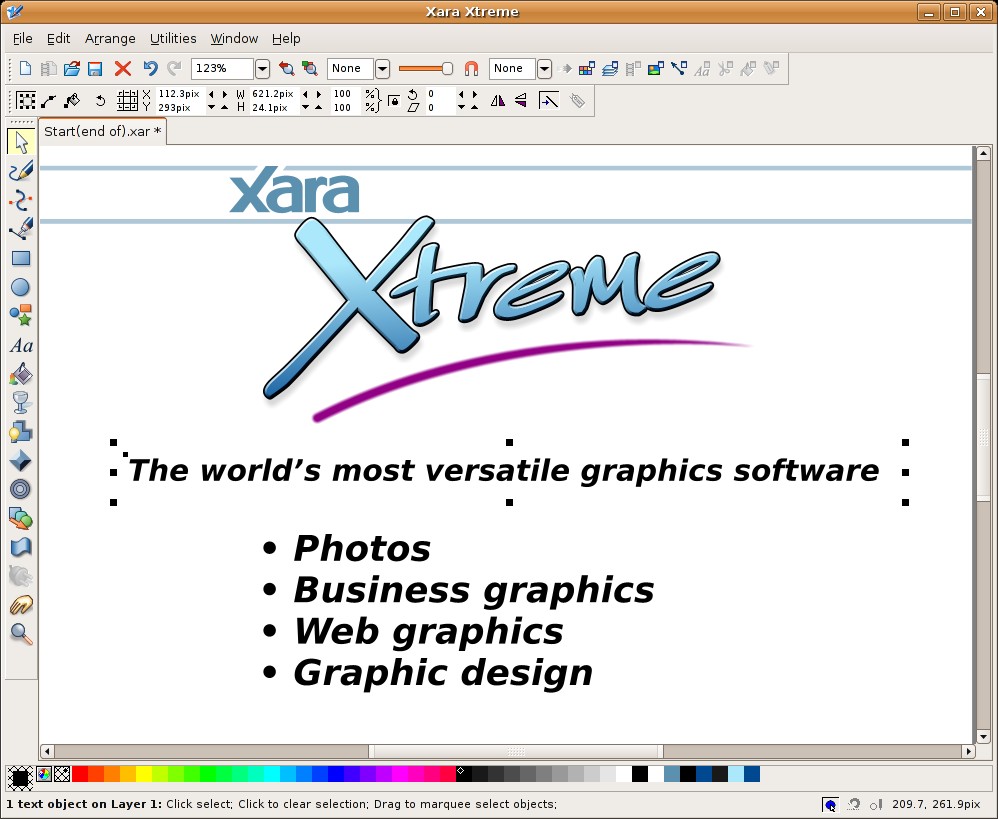Open the Layer gallery
Viewport: 998px width, 819px height.
(610, 68)
